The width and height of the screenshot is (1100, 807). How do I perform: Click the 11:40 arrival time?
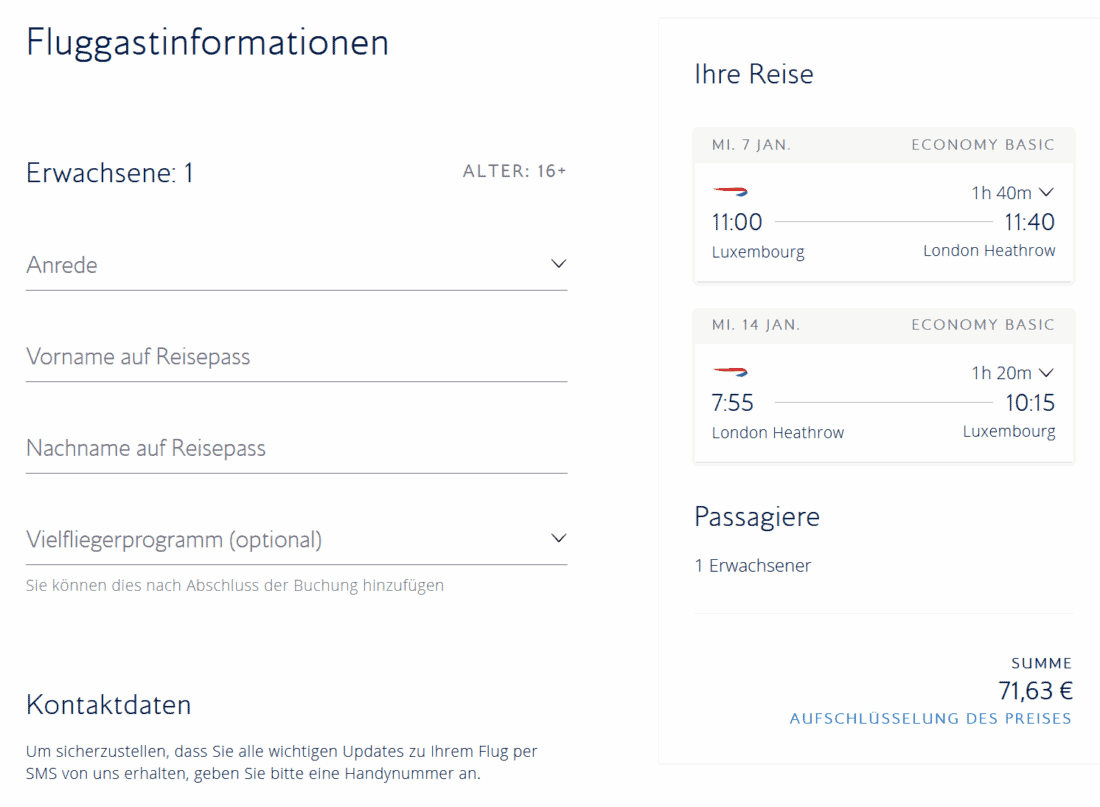click(x=1029, y=222)
